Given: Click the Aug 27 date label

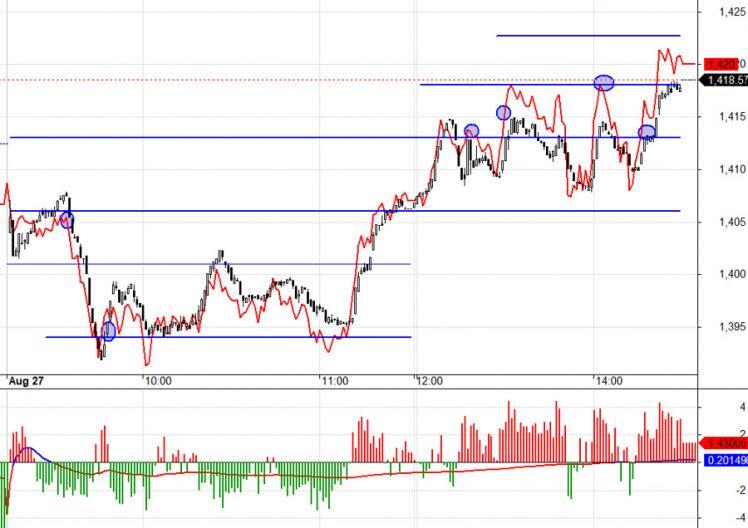Looking at the screenshot, I should pos(26,382).
